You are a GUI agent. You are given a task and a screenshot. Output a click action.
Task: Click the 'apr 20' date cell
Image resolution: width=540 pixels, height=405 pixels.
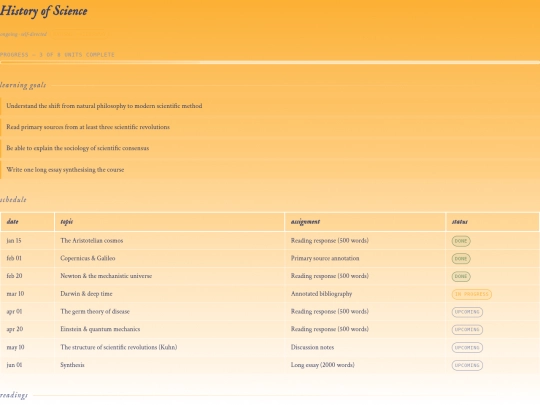[x=28, y=329]
